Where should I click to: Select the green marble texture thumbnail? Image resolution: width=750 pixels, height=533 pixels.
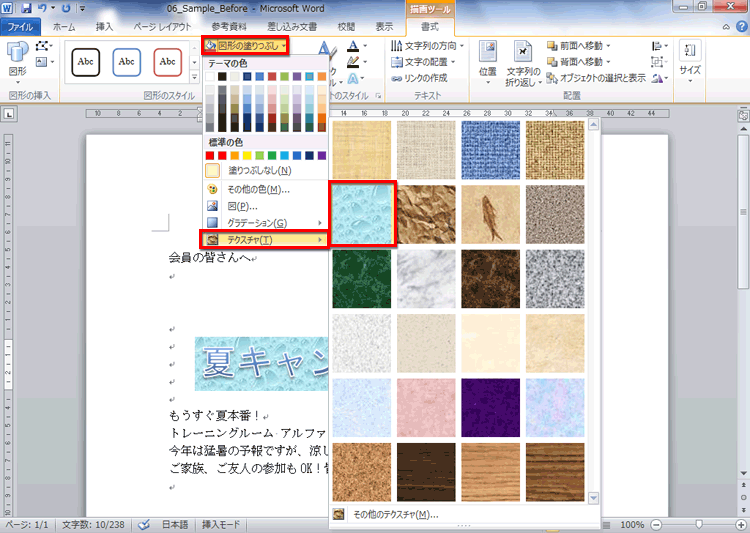[x=362, y=278]
